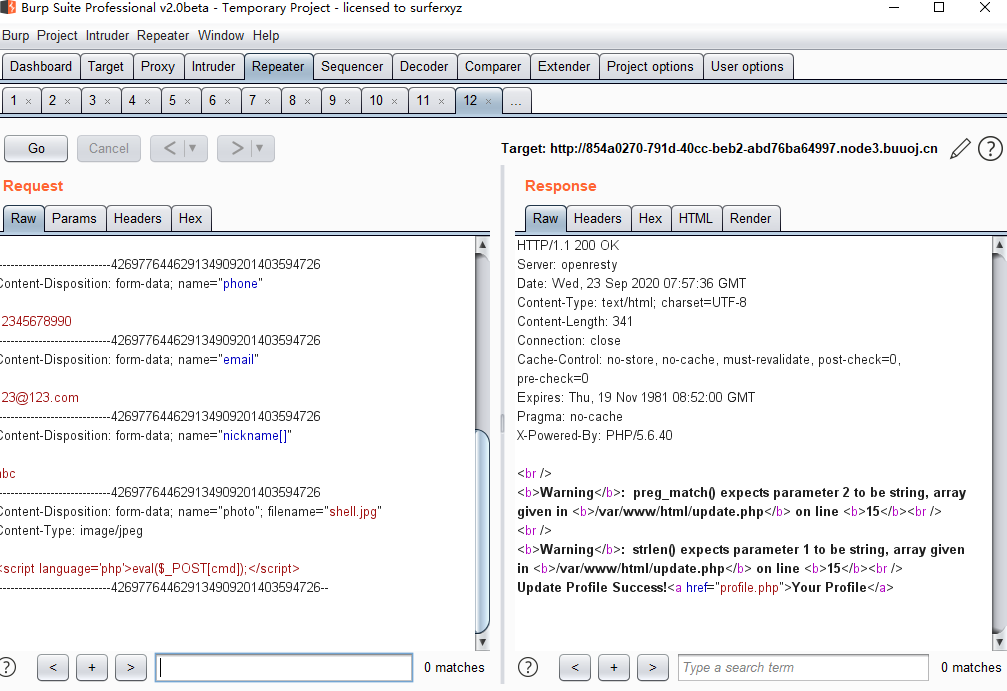This screenshot has width=1007, height=691.
Task: Open the Intruder menu
Action: [107, 35]
